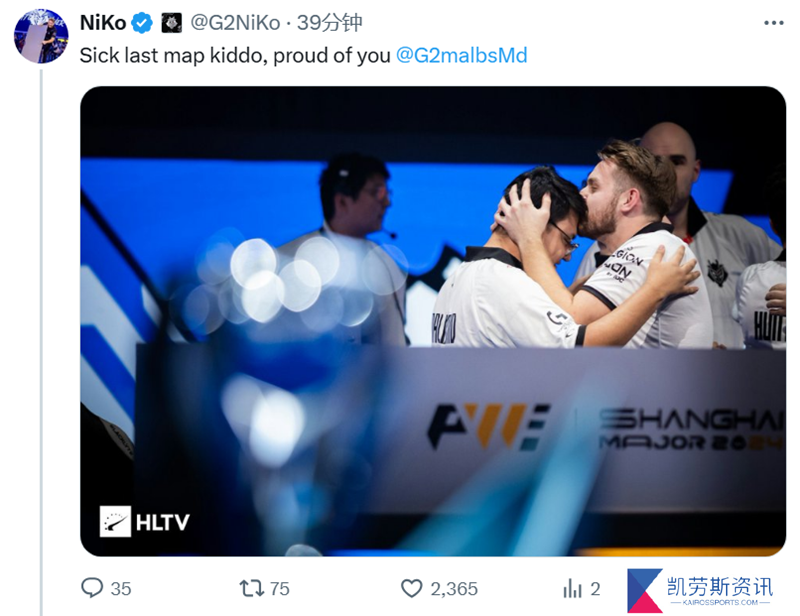This screenshot has width=800, height=616.
Task: Click the retweet count 75
Action: 279,589
